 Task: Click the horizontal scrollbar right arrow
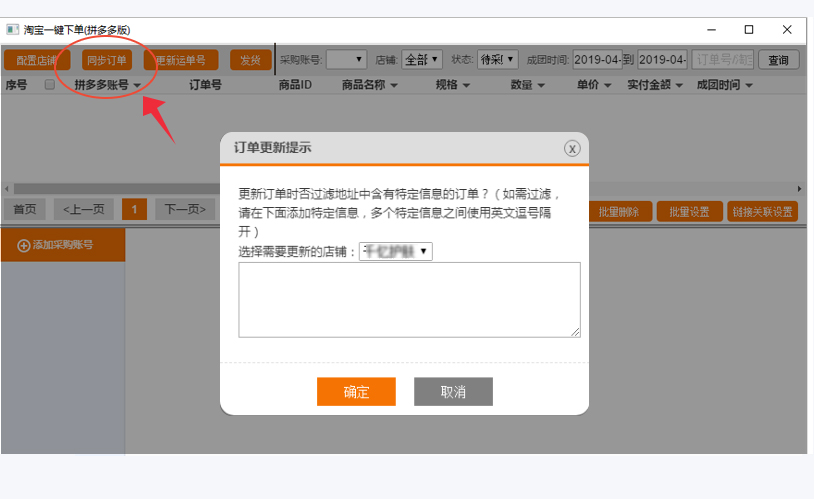coord(799,188)
